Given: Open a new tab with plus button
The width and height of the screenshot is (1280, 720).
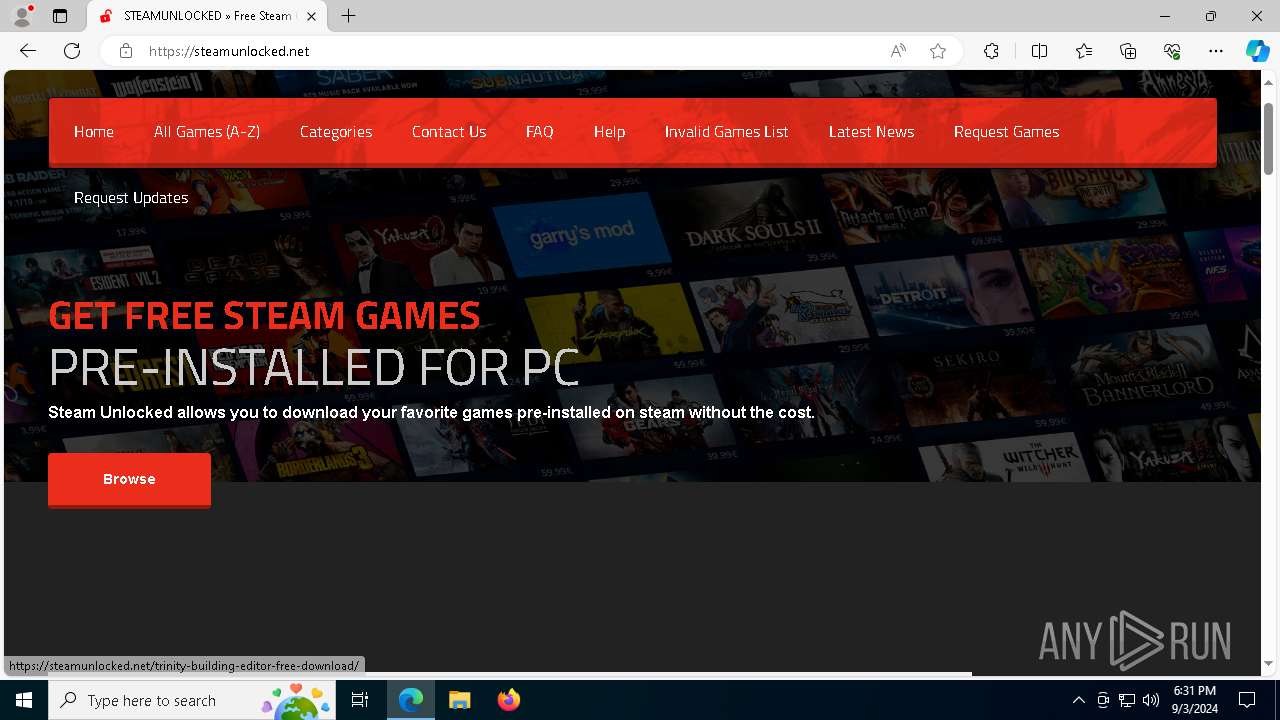Looking at the screenshot, I should pos(348,16).
